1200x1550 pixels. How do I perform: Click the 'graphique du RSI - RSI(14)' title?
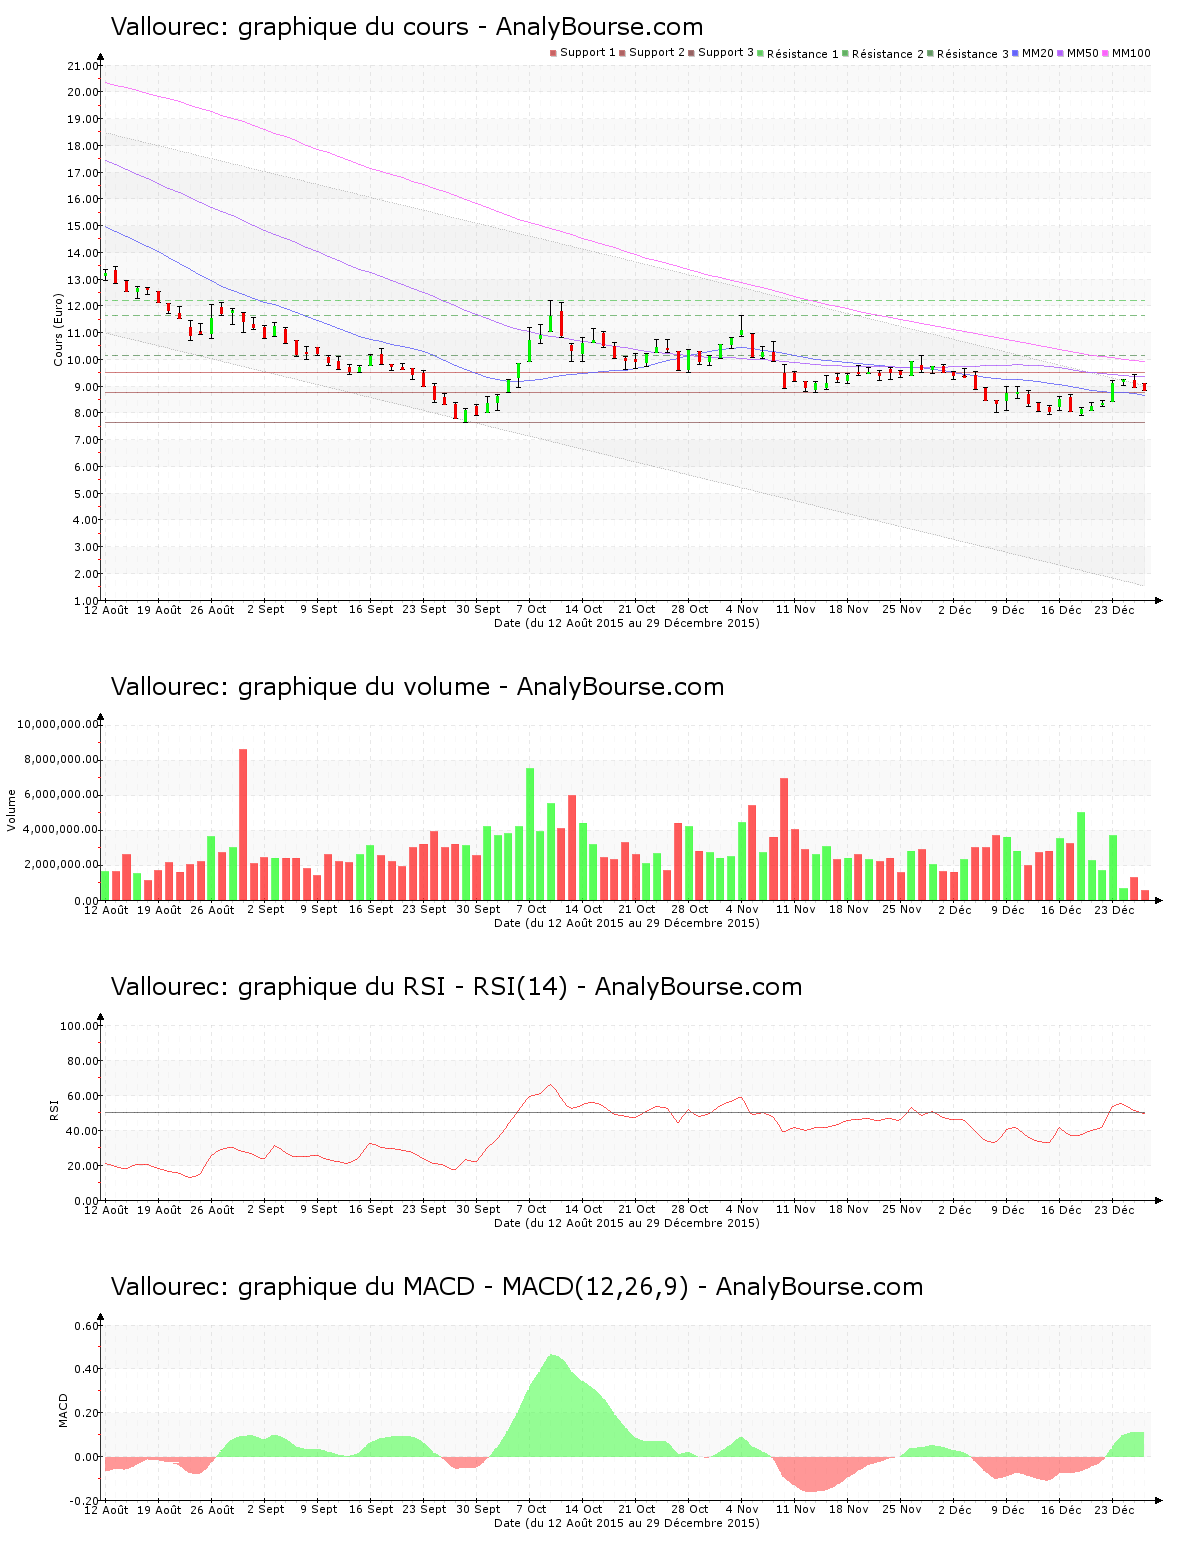coord(402,987)
